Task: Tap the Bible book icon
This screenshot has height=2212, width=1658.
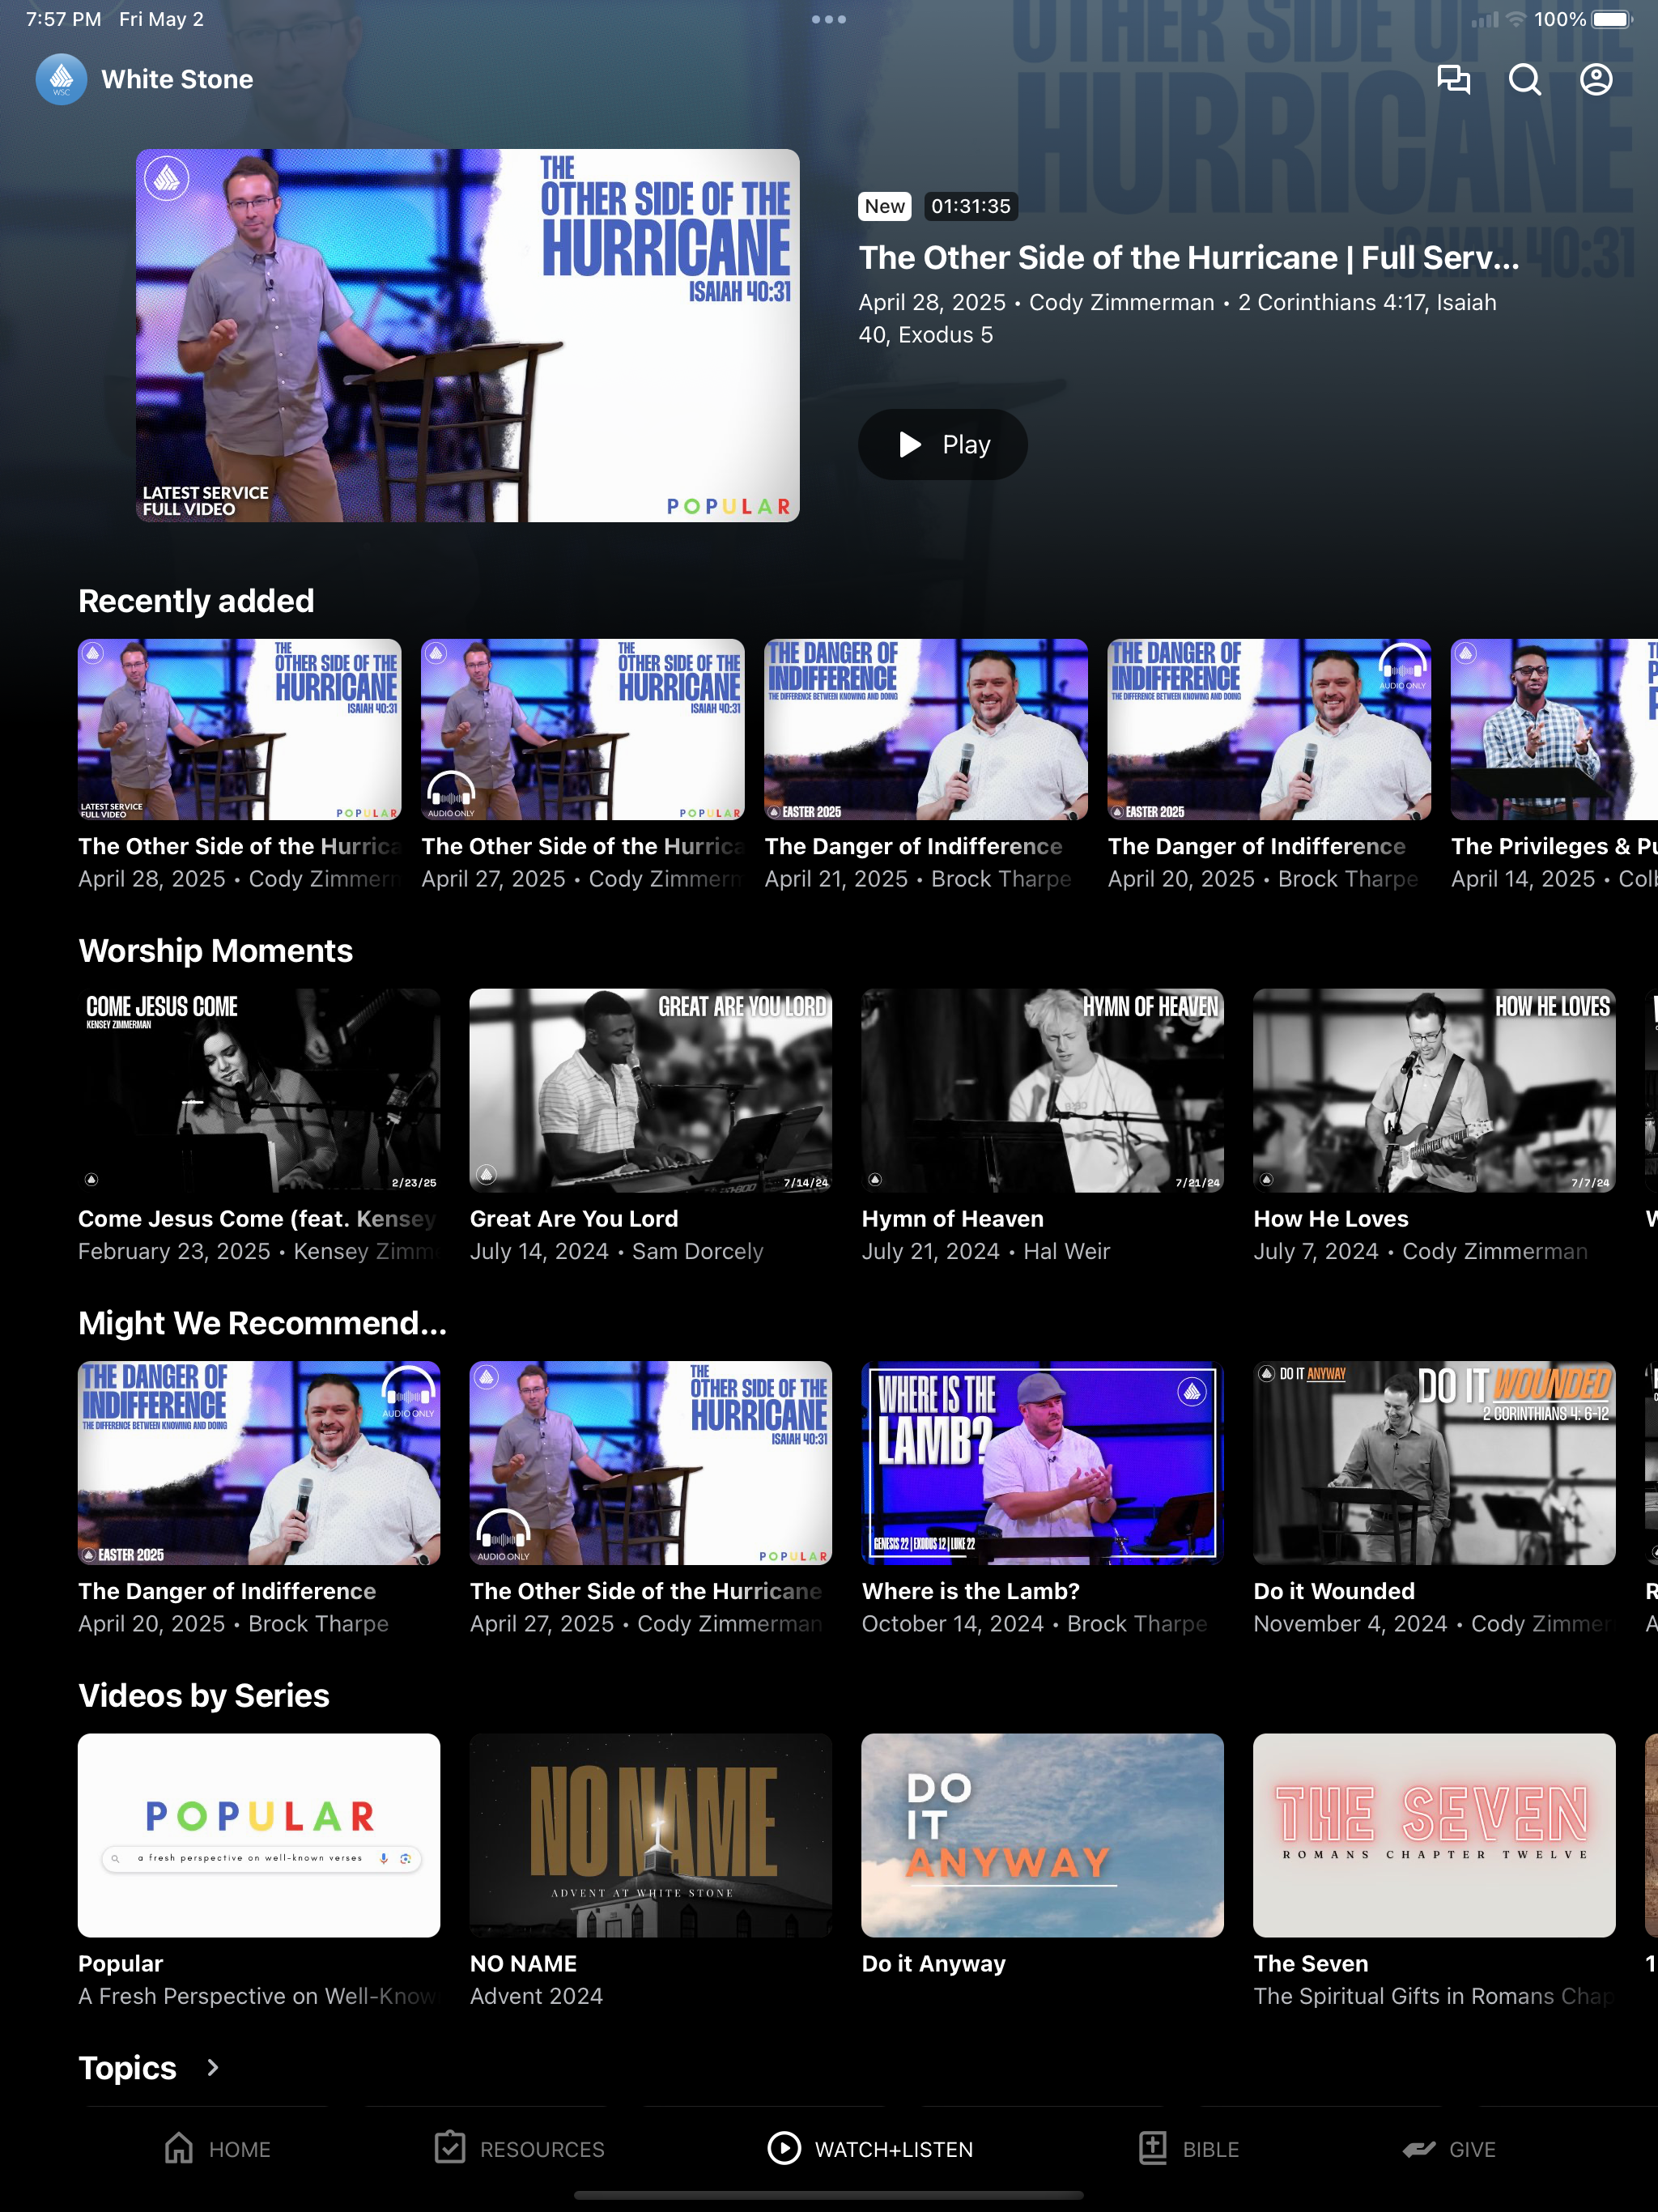Action: pos(1153,2148)
